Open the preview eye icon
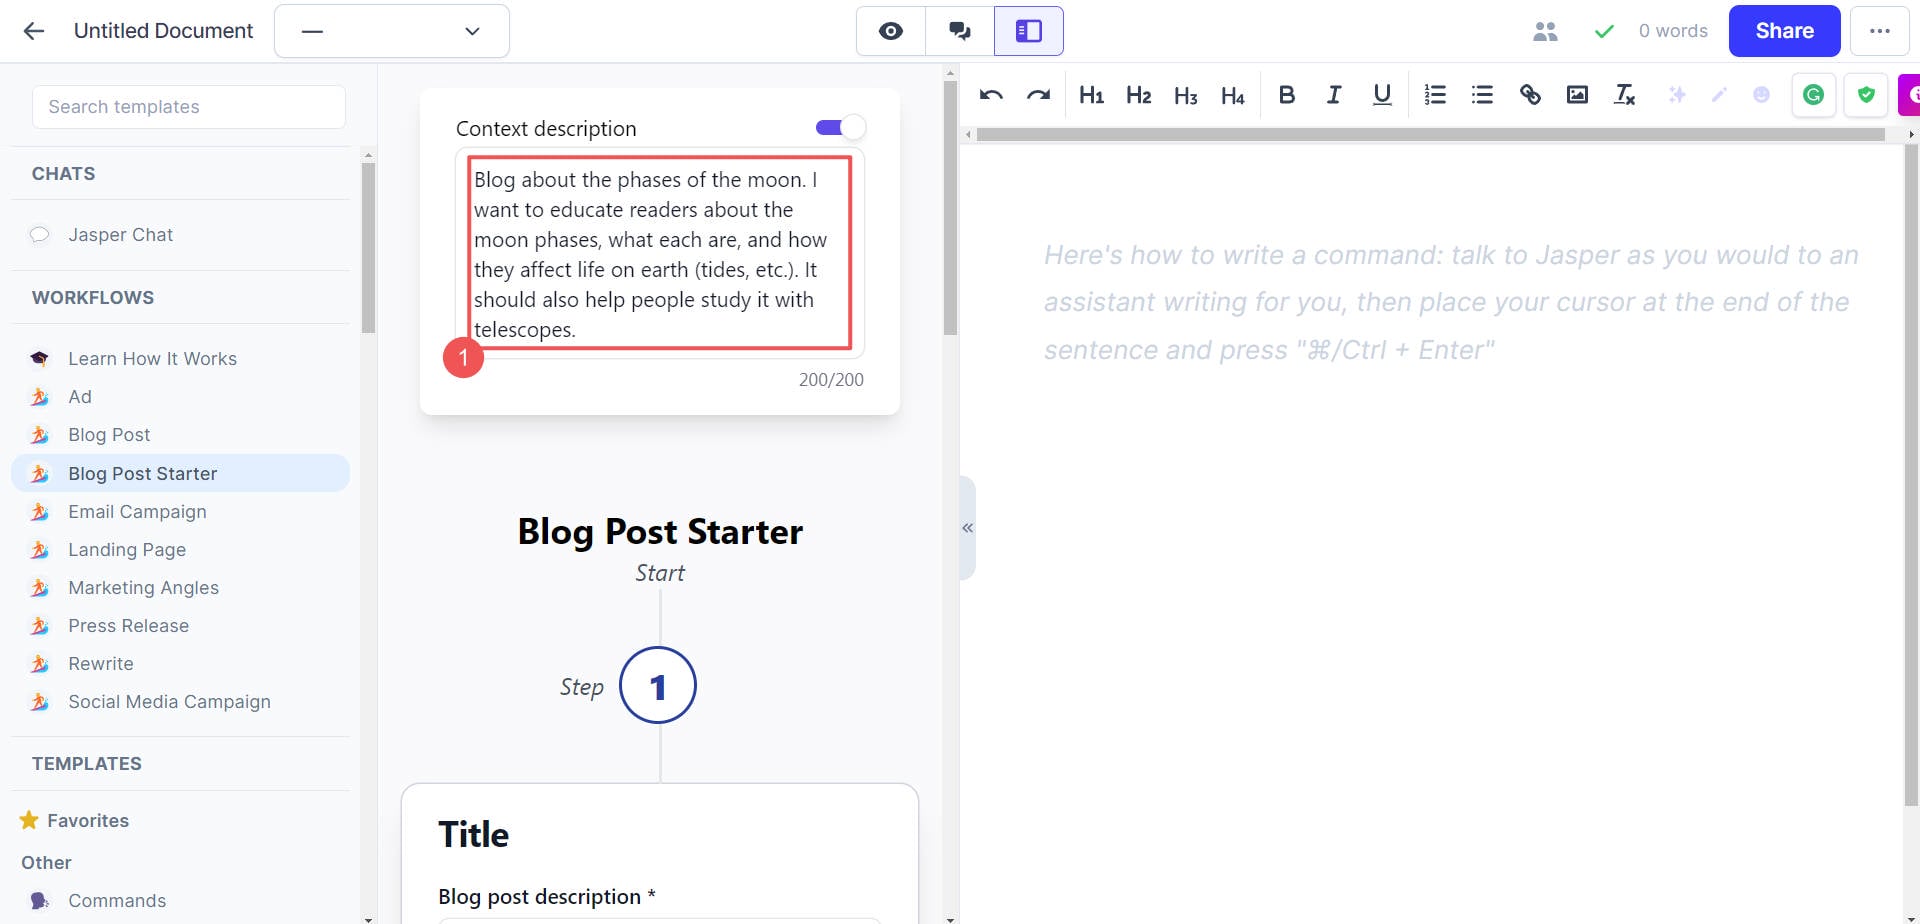 pos(890,31)
